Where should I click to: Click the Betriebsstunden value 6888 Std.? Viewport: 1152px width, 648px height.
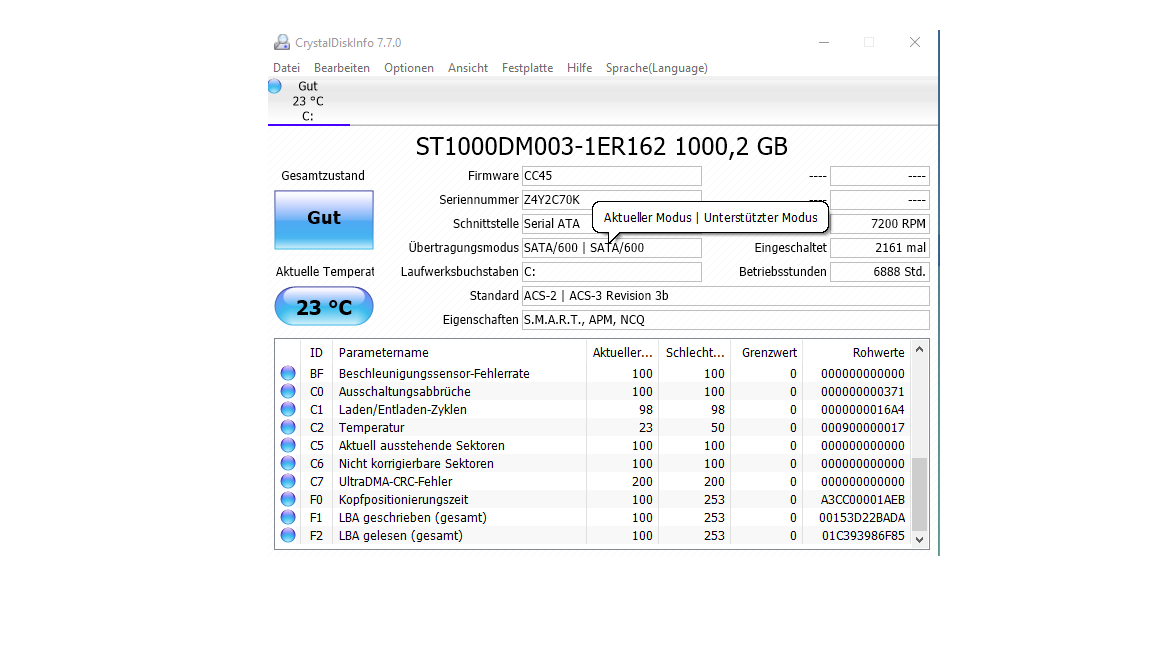point(879,272)
